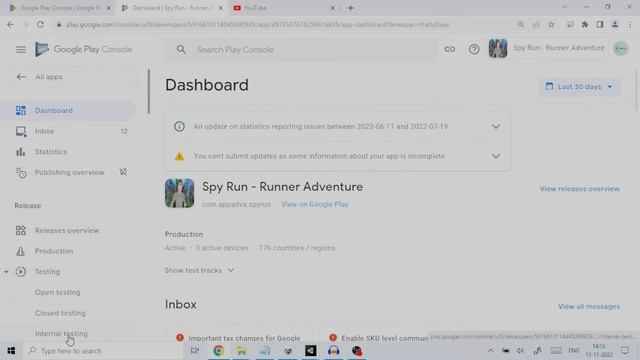This screenshot has width=640, height=360.
Task: Click the yellow warning triangle icon
Action: pyautogui.click(x=179, y=156)
